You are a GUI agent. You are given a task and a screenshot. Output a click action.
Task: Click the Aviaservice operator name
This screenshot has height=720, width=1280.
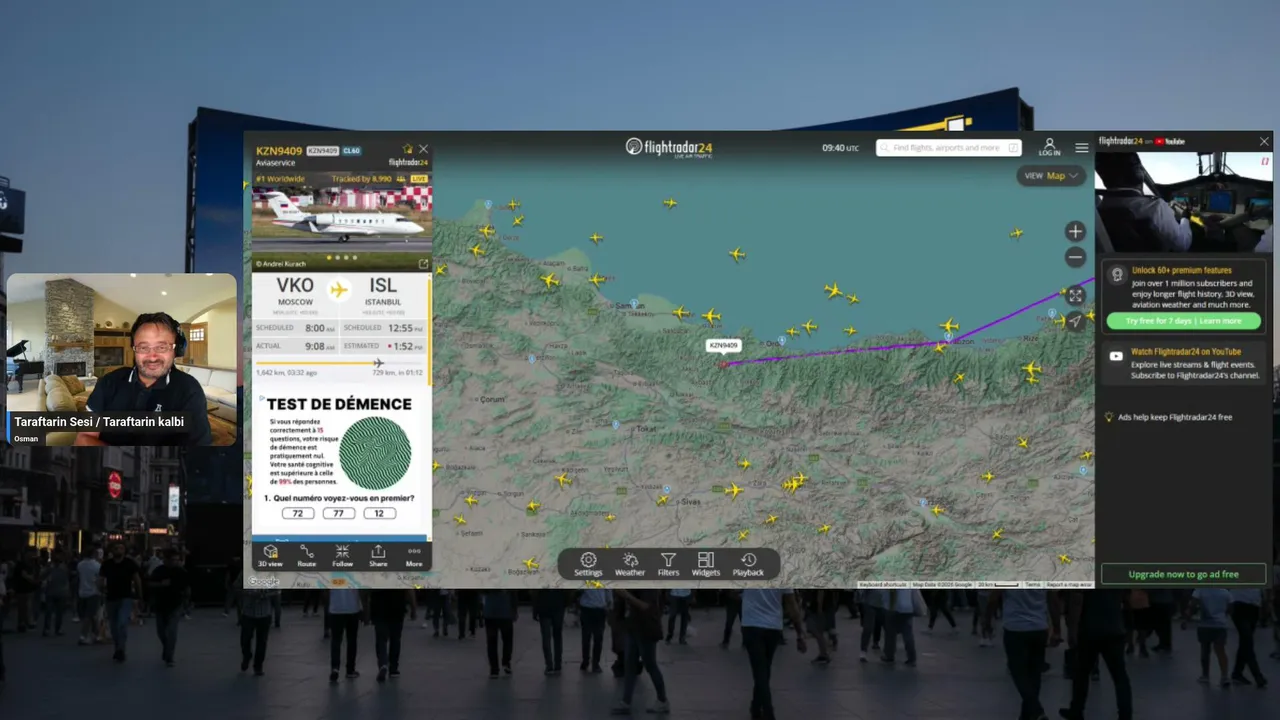[276, 162]
